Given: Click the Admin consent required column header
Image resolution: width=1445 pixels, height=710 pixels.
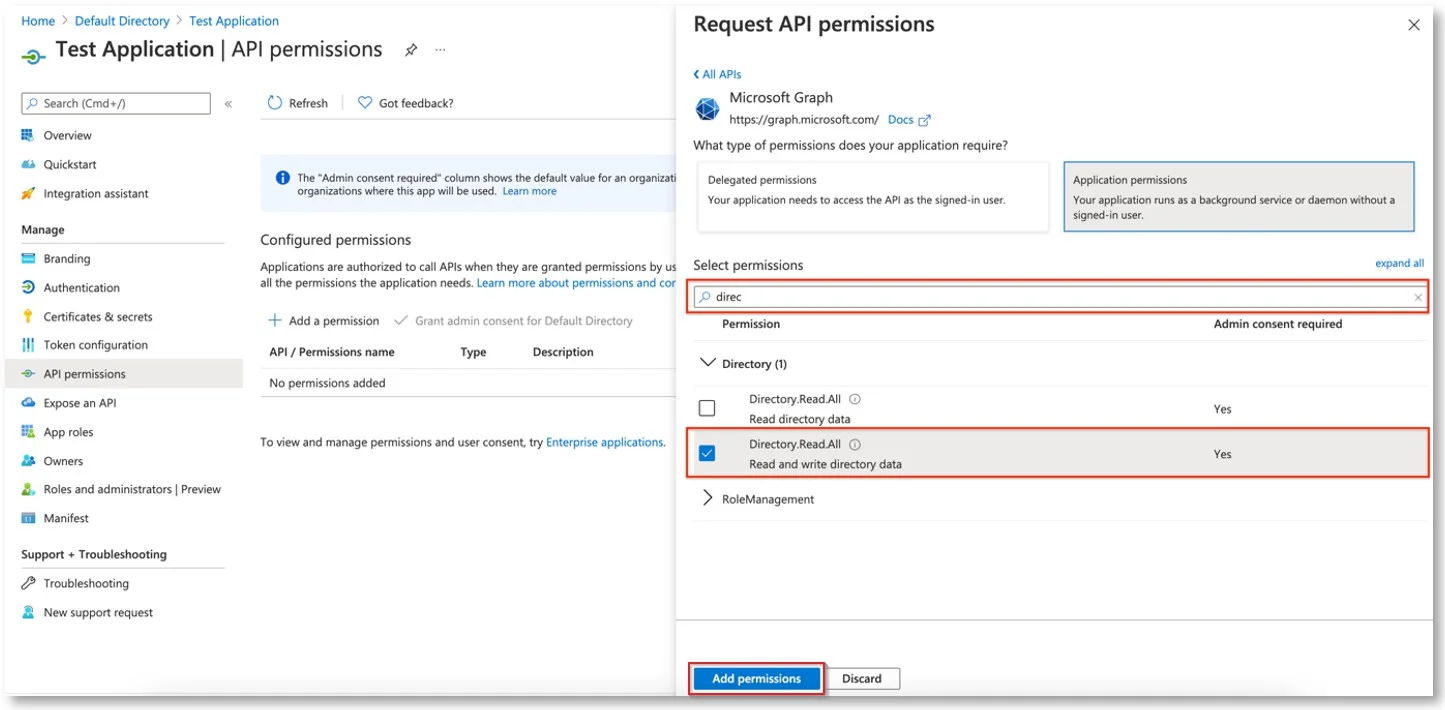Looking at the screenshot, I should coord(1278,324).
